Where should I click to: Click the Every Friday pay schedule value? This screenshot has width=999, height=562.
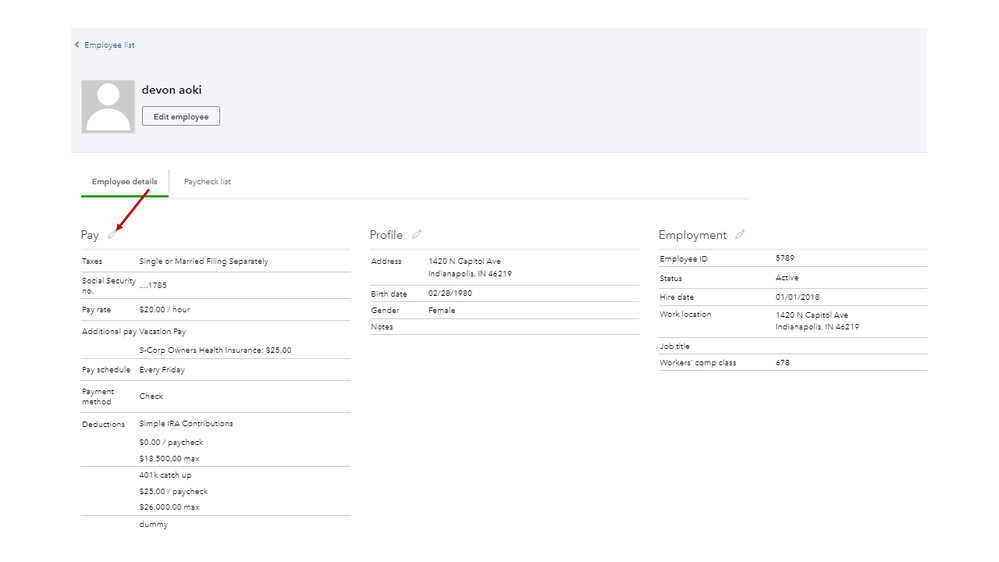pyautogui.click(x=162, y=370)
